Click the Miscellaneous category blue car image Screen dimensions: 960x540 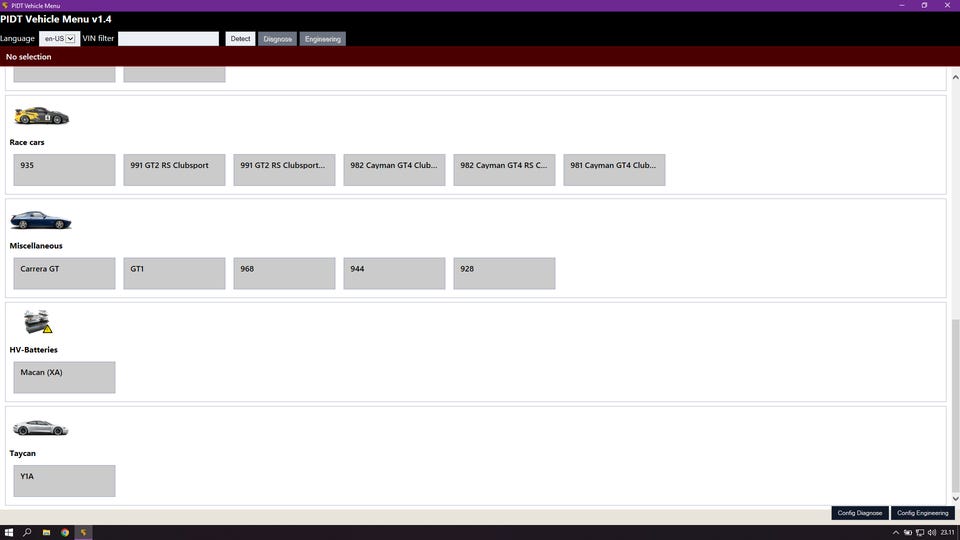click(x=41, y=220)
